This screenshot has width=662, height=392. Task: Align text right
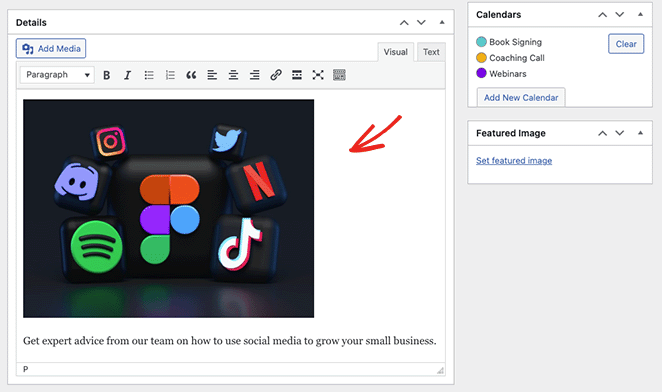[254, 75]
